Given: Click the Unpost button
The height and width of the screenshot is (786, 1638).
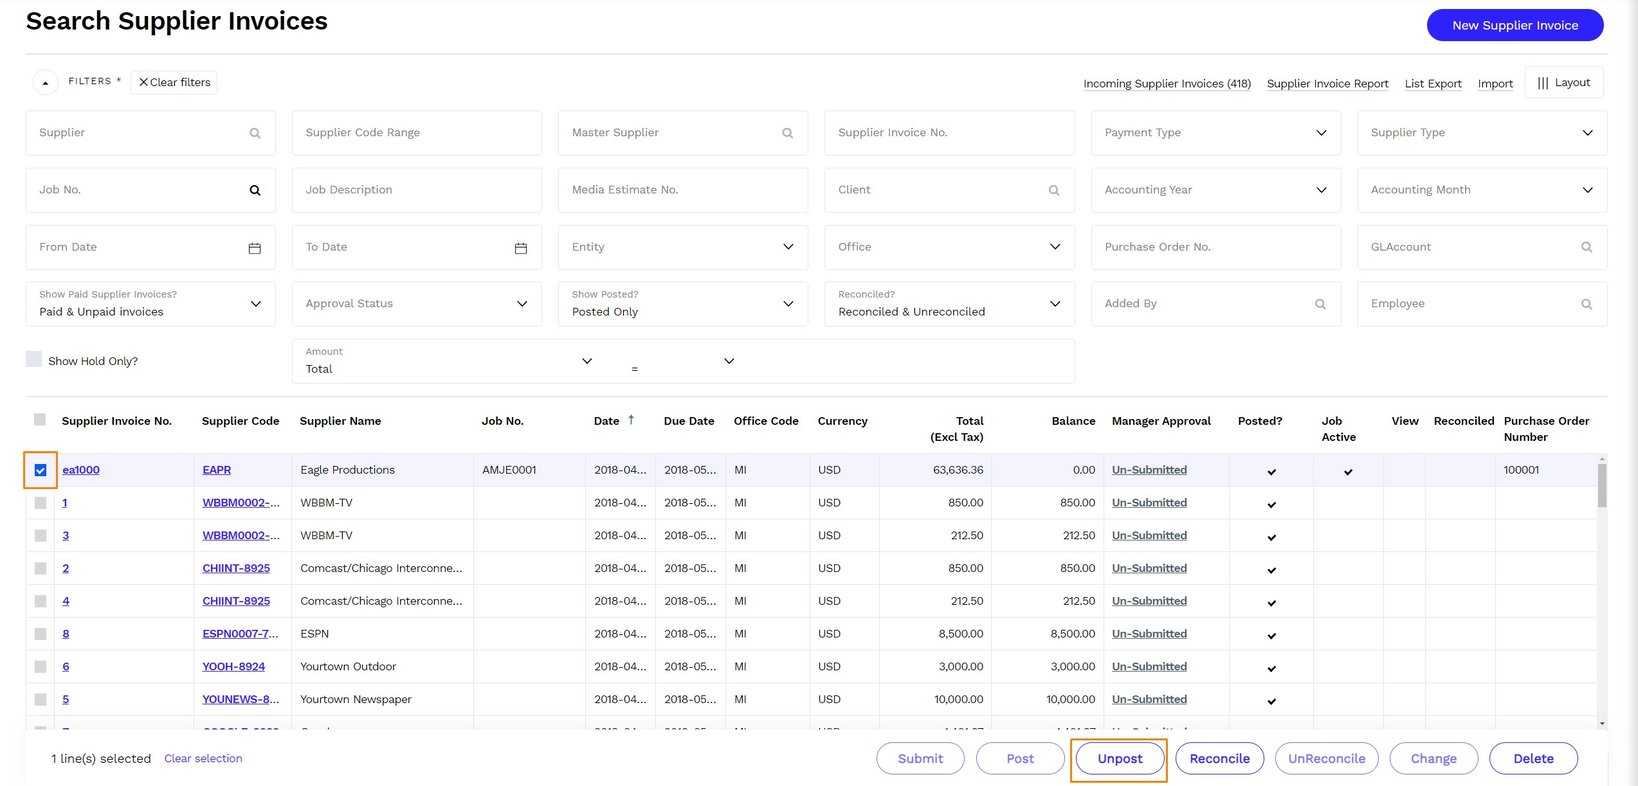Looking at the screenshot, I should [1119, 759].
